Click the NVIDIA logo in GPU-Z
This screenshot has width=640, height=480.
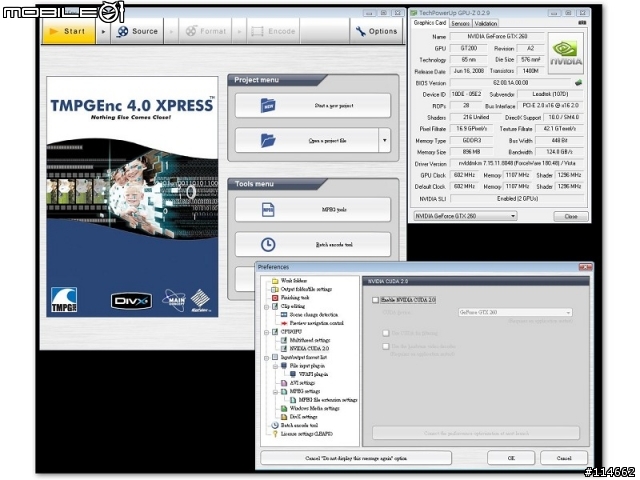(x=566, y=53)
